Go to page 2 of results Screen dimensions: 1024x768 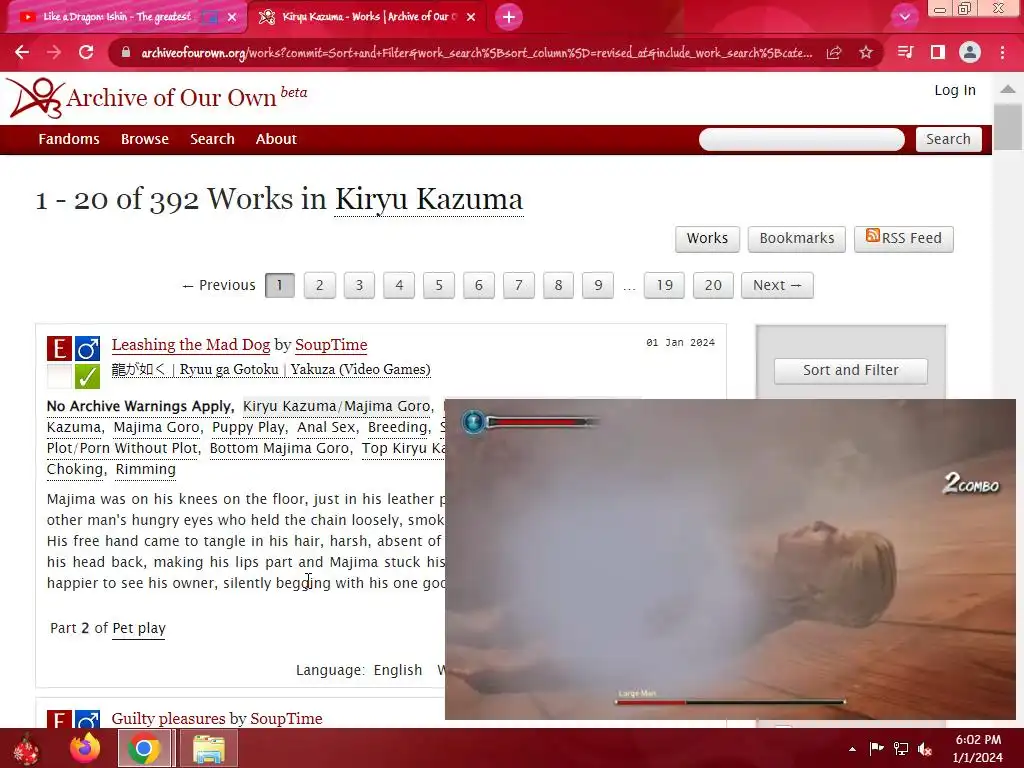click(319, 285)
